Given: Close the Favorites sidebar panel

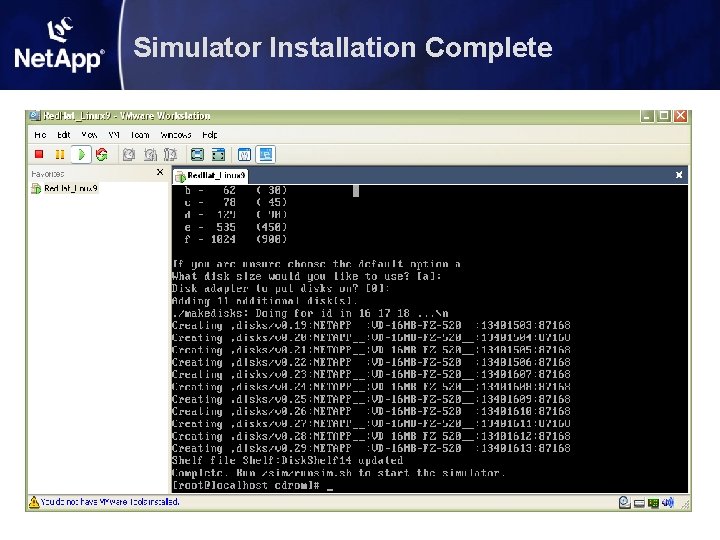Looking at the screenshot, I should click(x=160, y=172).
